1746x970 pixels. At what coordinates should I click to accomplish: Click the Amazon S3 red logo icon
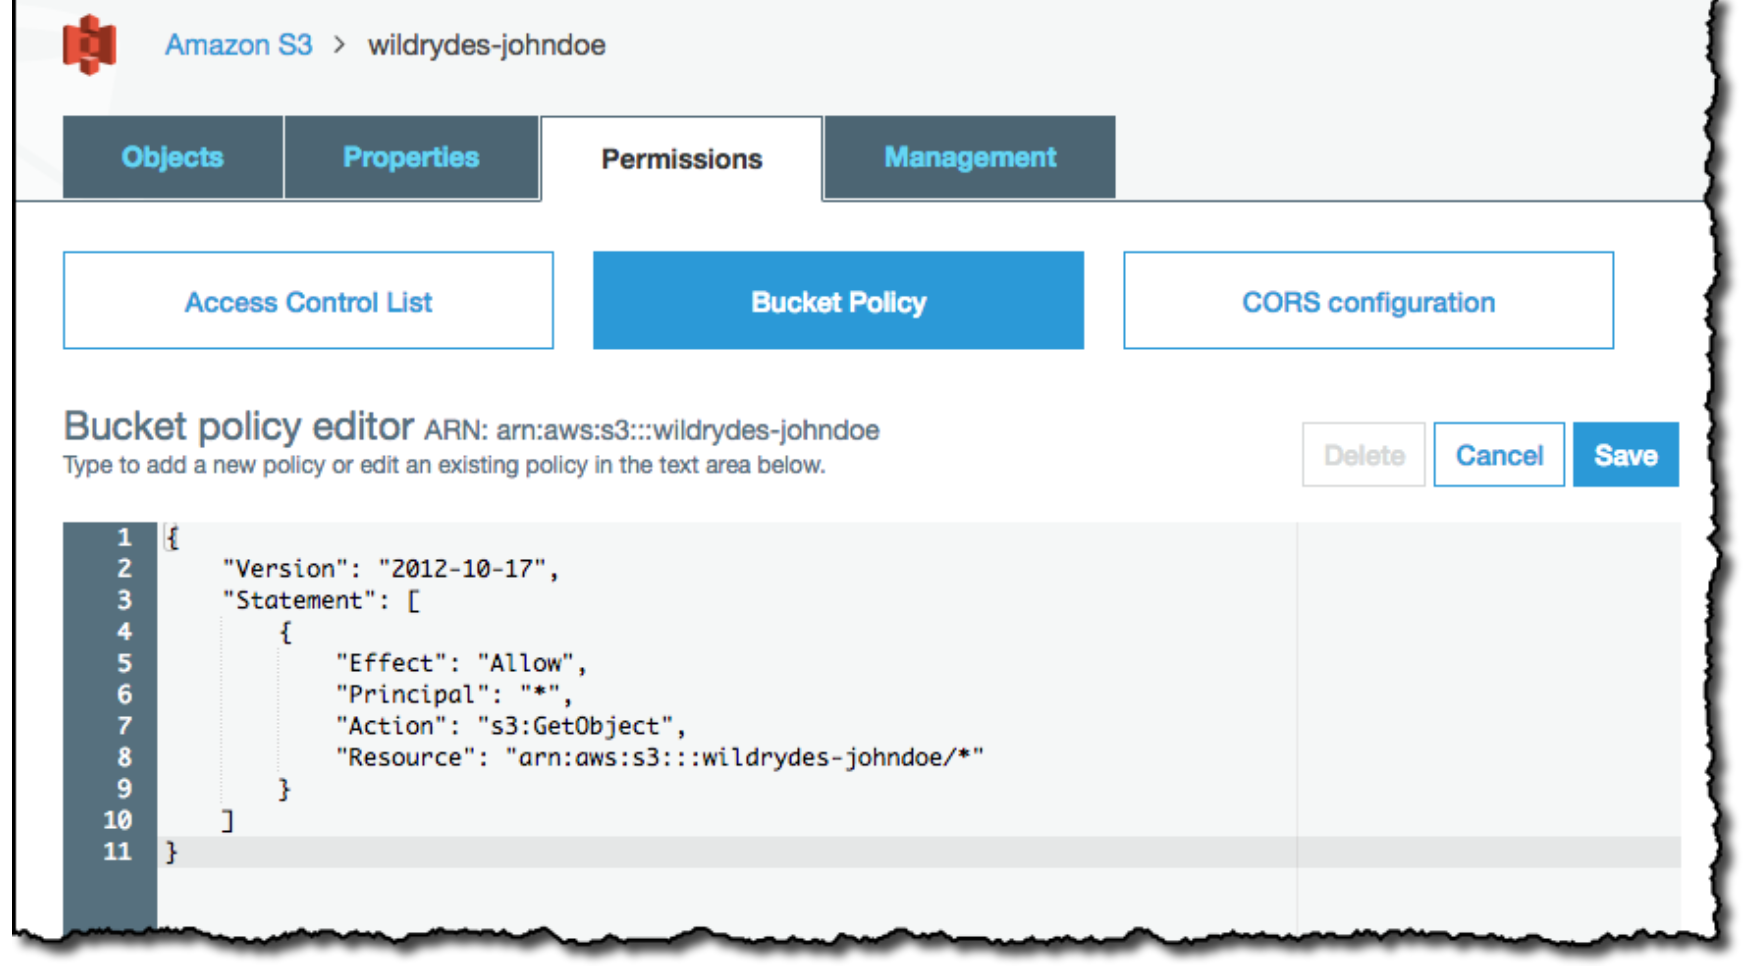click(x=89, y=45)
